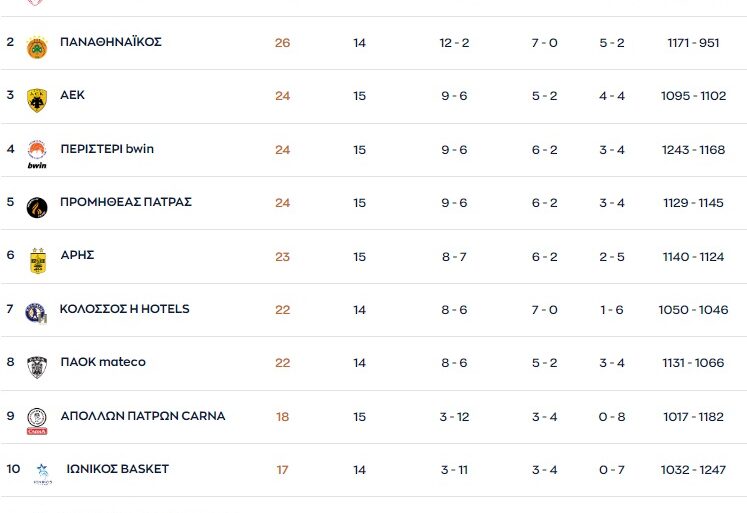Click Panathinaikos points value 26
The width and height of the screenshot is (747, 513).
click(x=282, y=43)
